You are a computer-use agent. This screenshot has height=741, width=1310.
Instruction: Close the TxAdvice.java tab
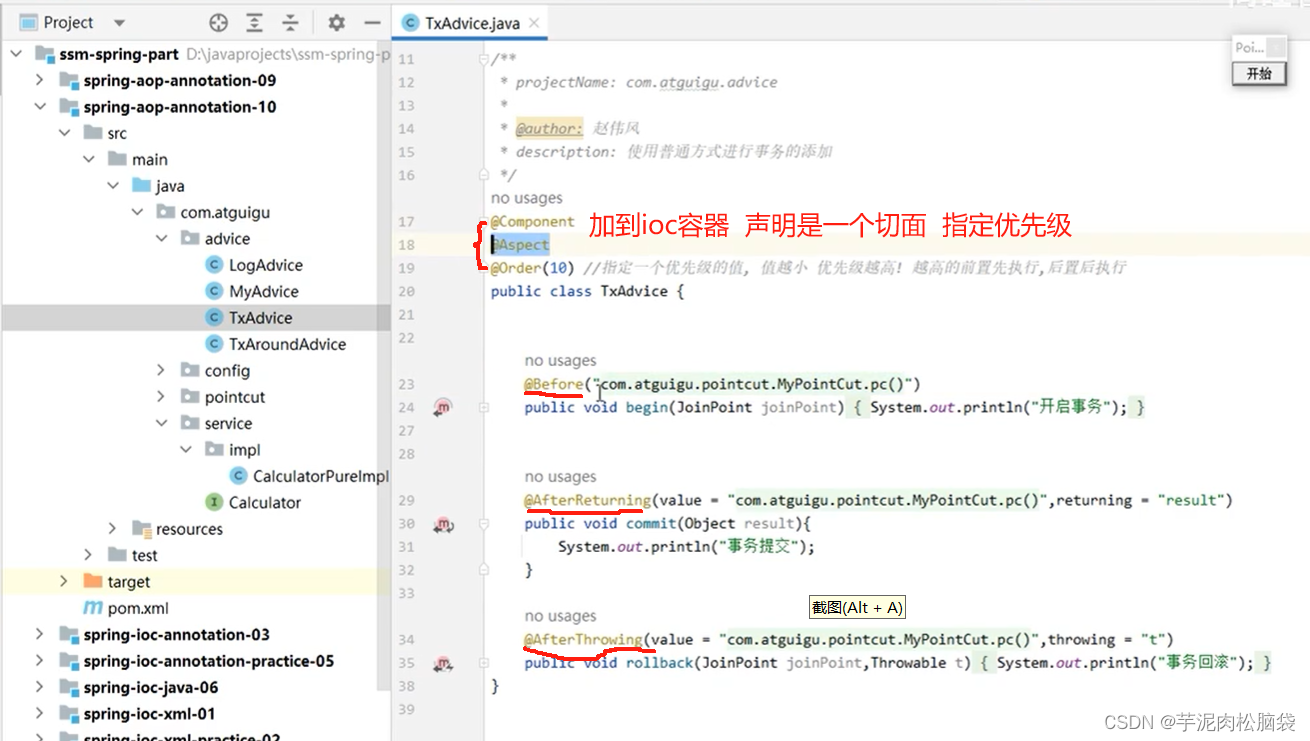click(535, 23)
